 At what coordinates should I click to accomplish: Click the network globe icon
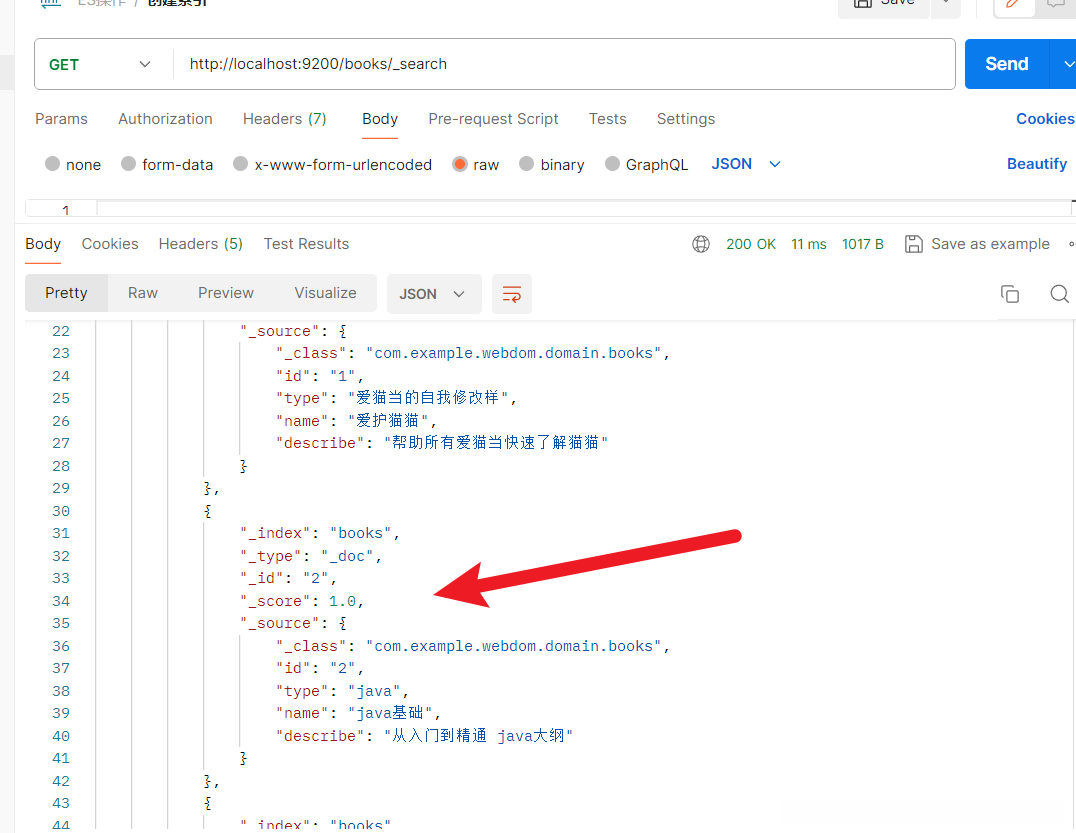click(701, 244)
